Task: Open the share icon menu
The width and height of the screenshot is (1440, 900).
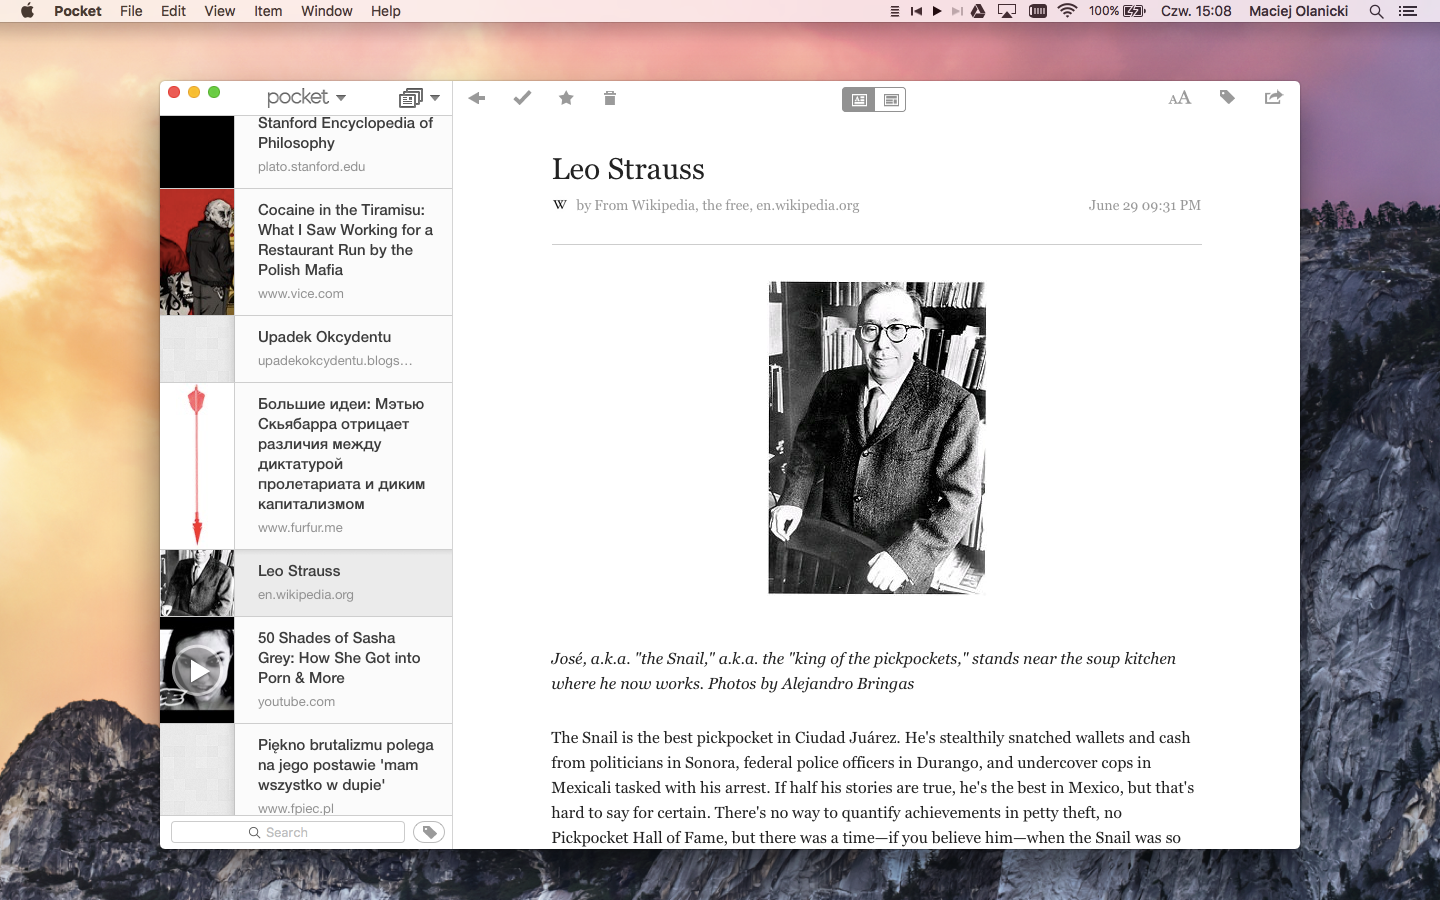Action: (x=1273, y=98)
